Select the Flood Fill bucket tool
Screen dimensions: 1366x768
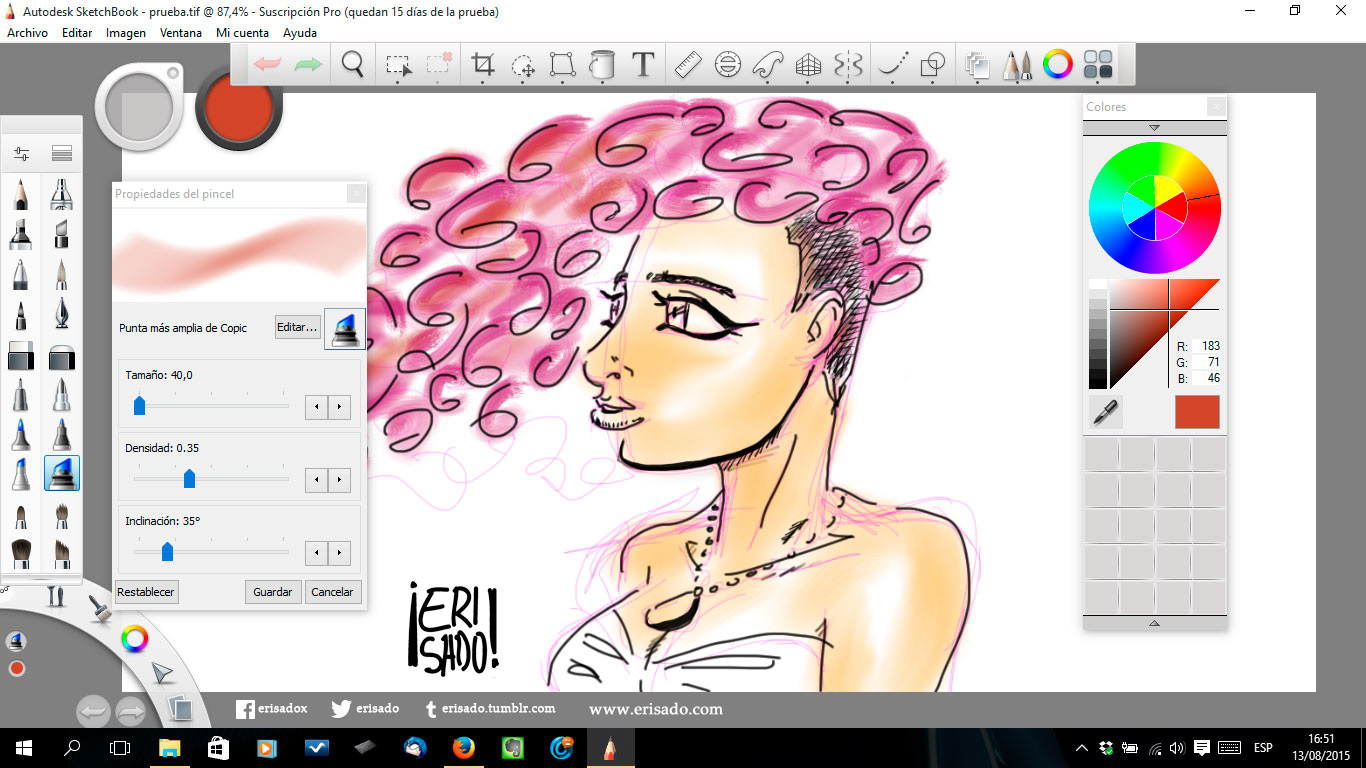(602, 66)
